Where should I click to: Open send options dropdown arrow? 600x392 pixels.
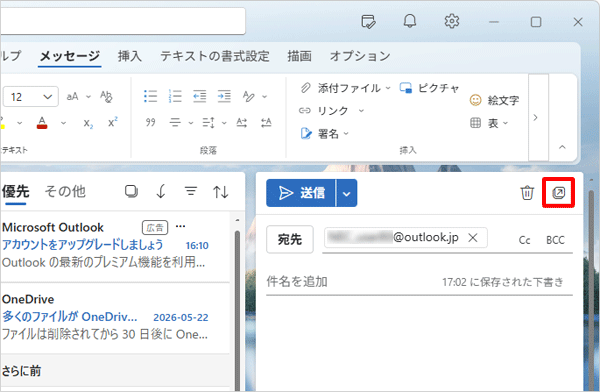pos(346,193)
